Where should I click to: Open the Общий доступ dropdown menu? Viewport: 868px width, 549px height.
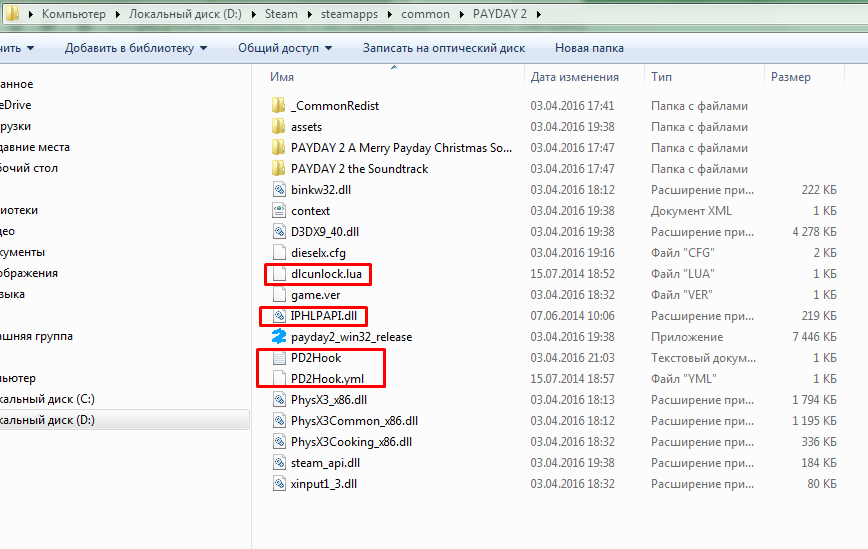point(285,48)
